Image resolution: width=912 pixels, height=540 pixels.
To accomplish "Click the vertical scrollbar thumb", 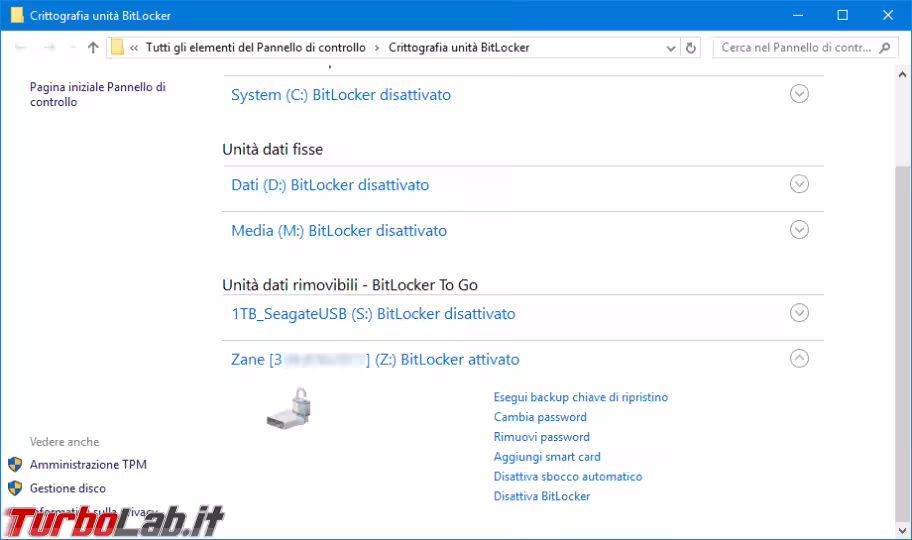I will click(902, 343).
